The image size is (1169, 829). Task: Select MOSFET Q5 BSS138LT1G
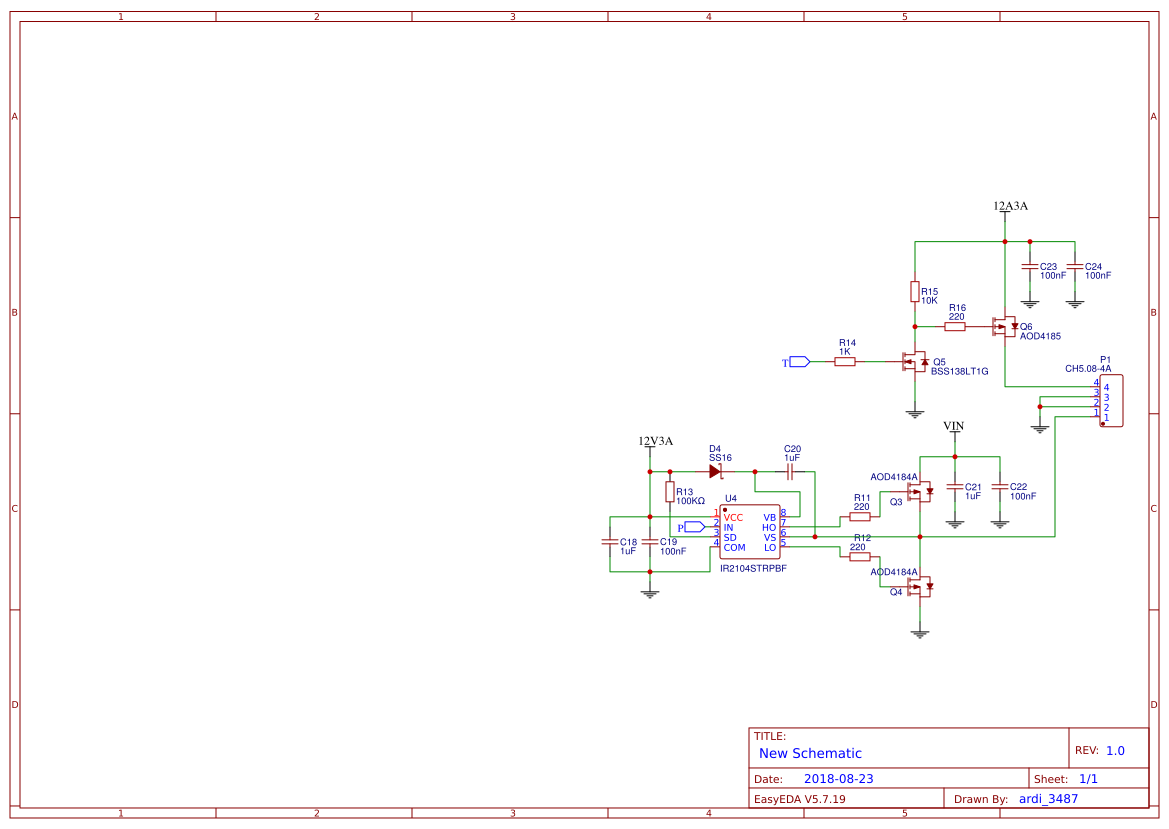[915, 362]
